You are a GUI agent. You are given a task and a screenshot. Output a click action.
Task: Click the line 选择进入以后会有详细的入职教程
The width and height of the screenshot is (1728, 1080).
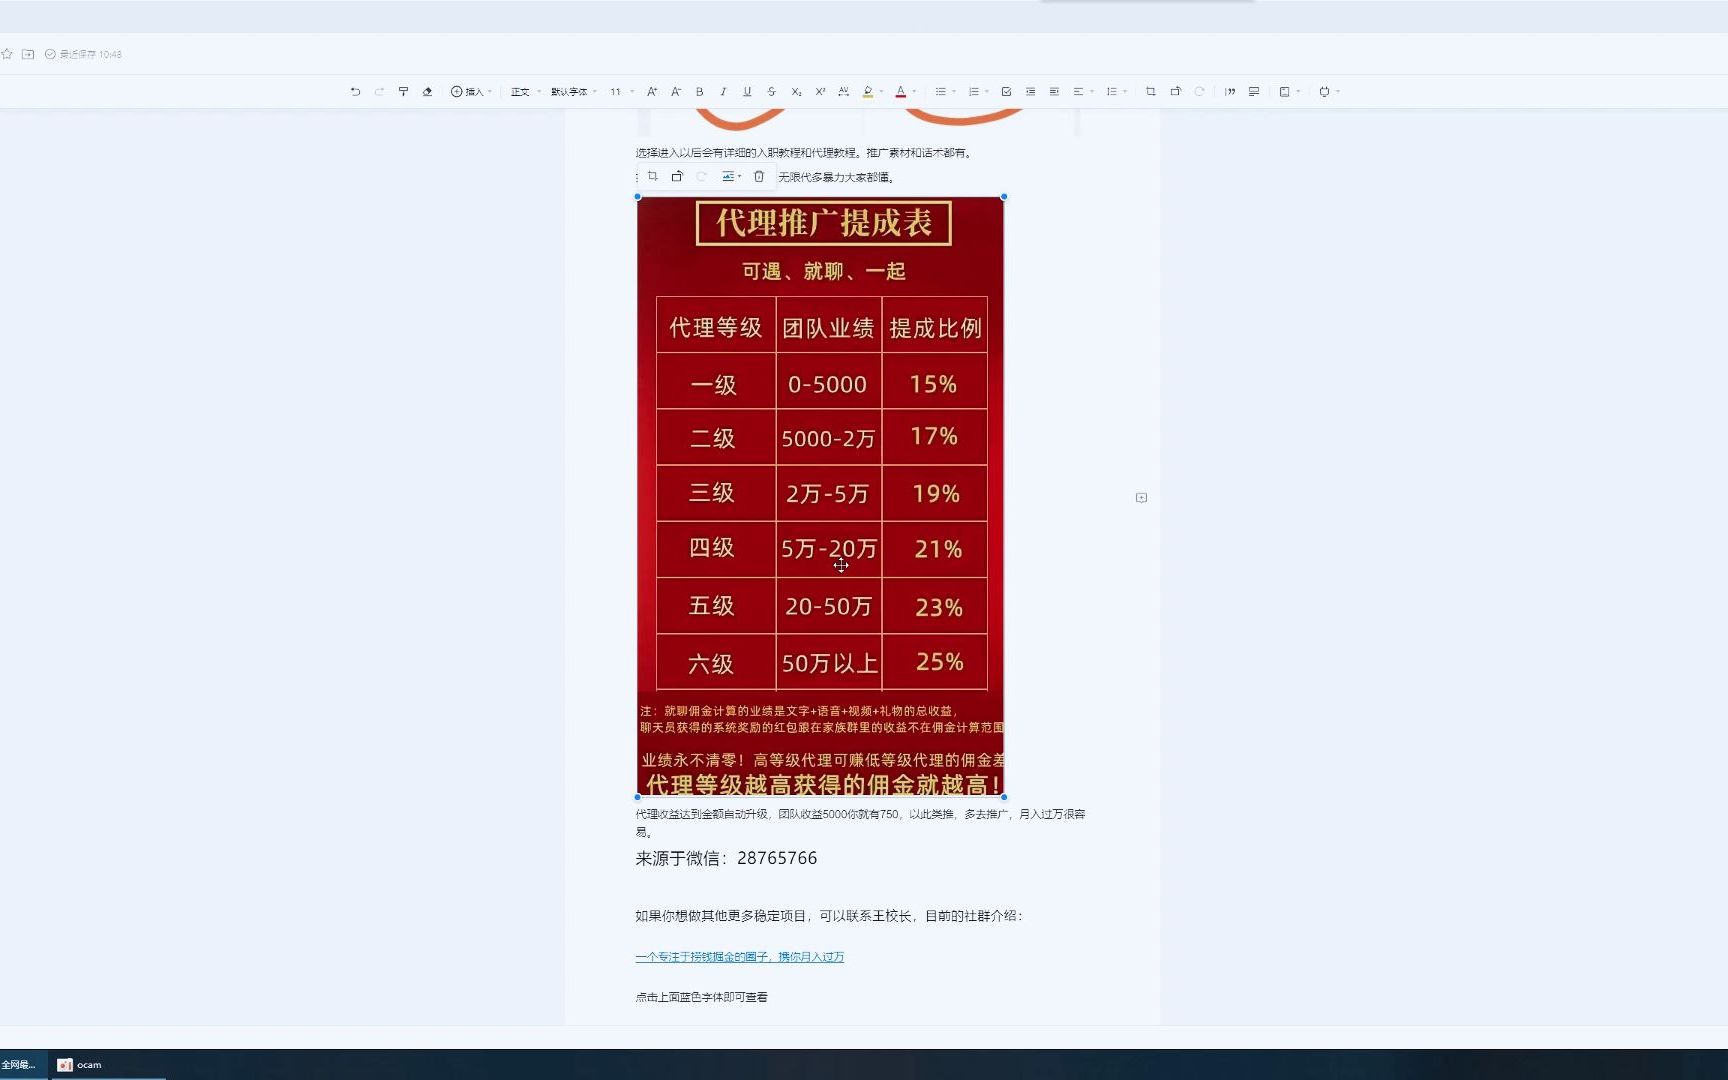(x=804, y=153)
